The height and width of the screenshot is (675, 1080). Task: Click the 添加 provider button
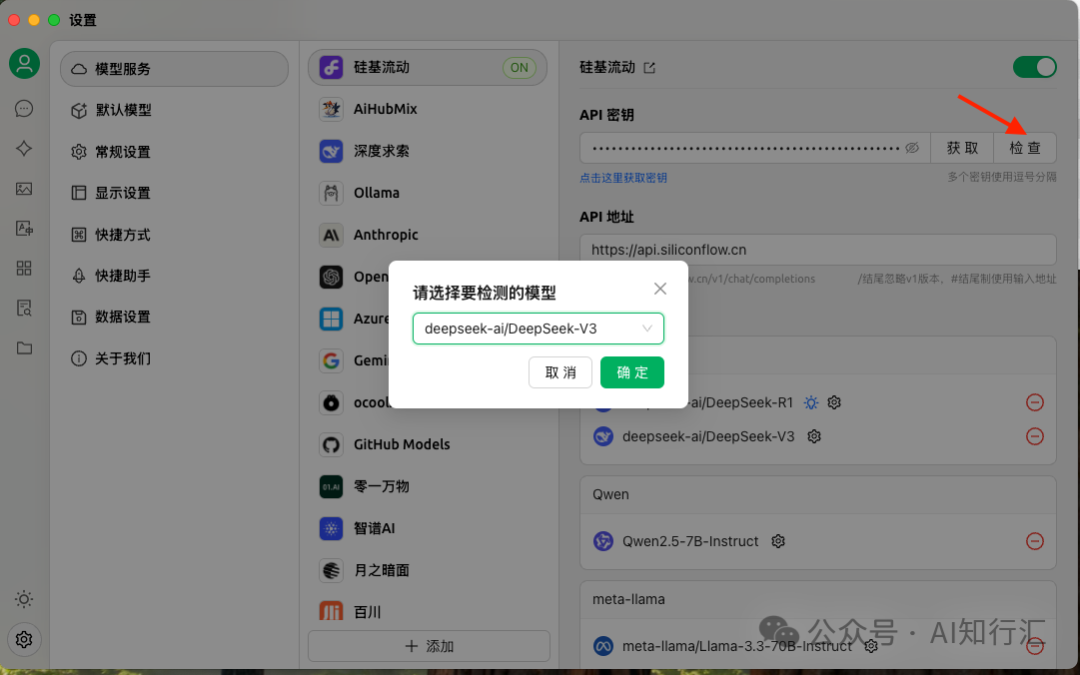click(x=428, y=646)
